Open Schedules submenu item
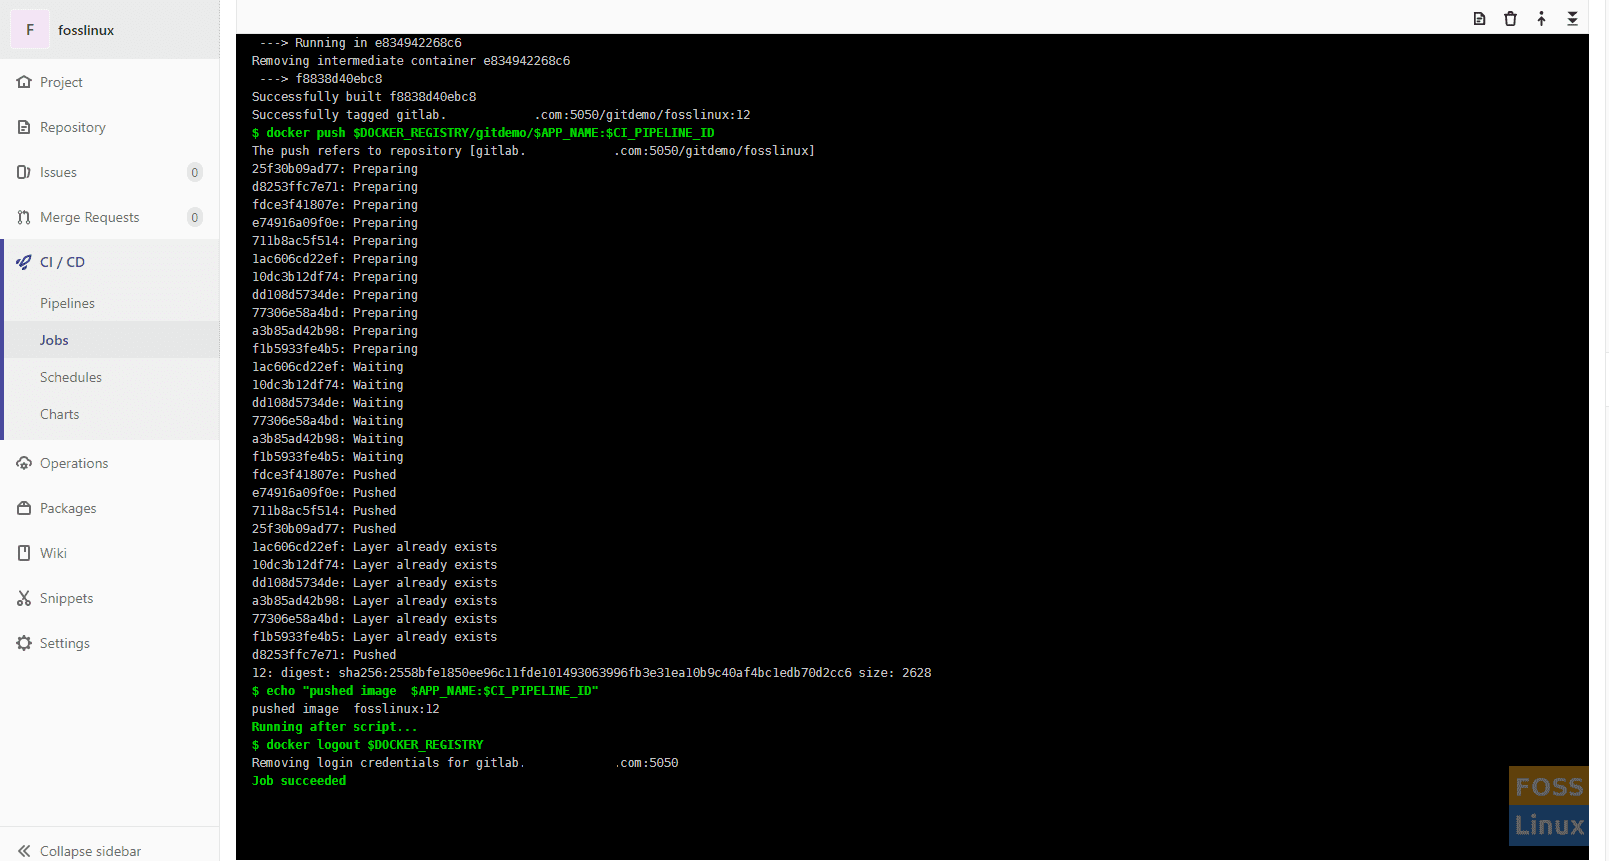1609x861 pixels. [71, 377]
